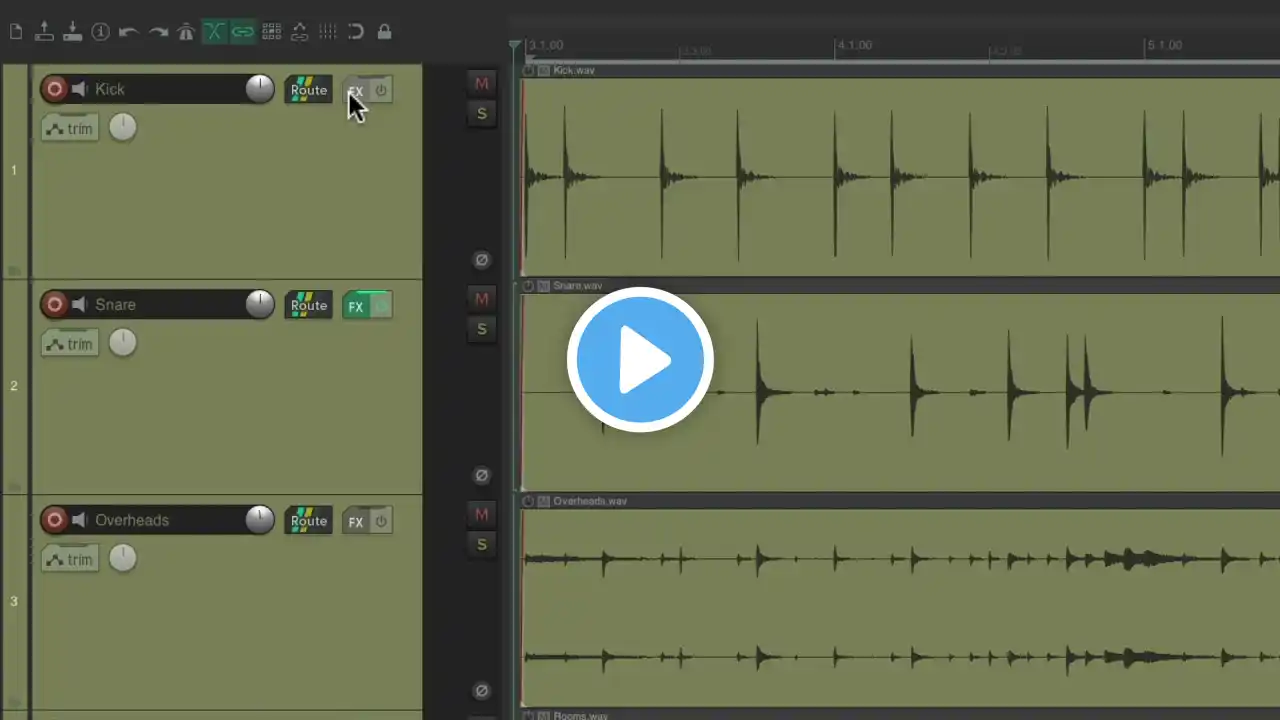The image size is (1280, 720).
Task: Mute the Overheads track with M button
Action: pyautogui.click(x=481, y=514)
